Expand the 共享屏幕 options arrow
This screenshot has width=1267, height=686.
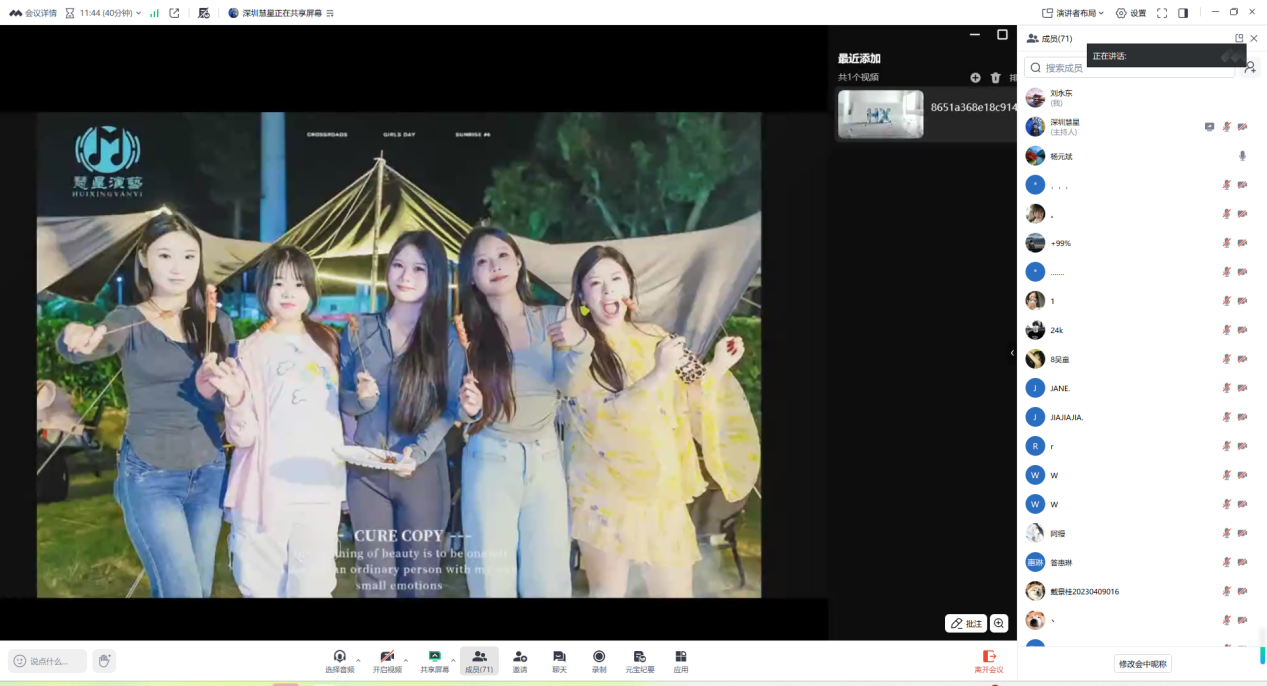(453, 660)
